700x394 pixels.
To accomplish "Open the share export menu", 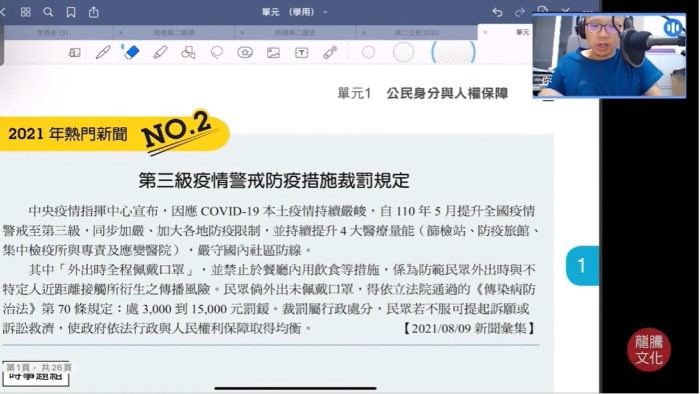I will tap(93, 12).
